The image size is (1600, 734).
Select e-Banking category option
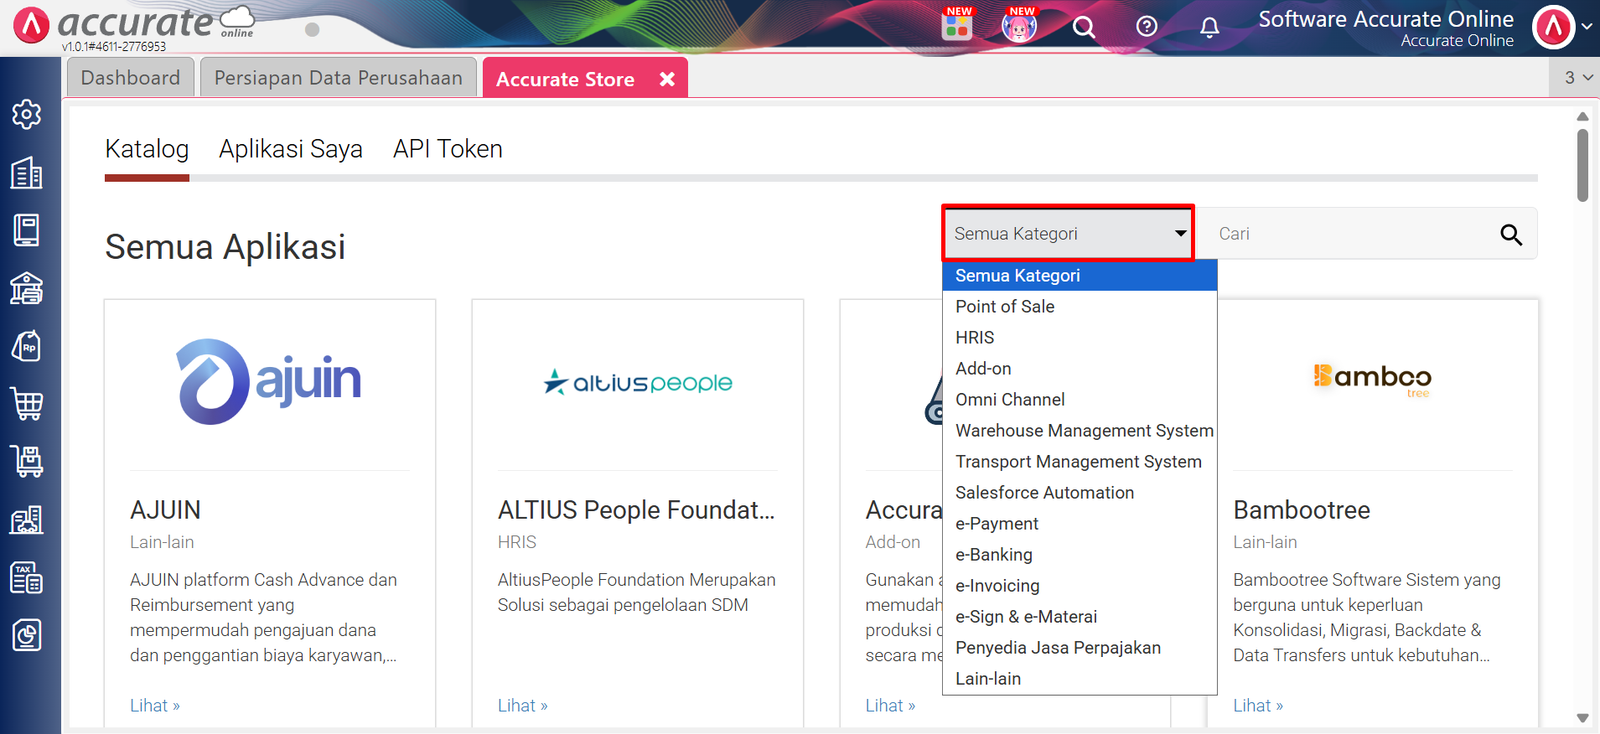pyautogui.click(x=1080, y=554)
